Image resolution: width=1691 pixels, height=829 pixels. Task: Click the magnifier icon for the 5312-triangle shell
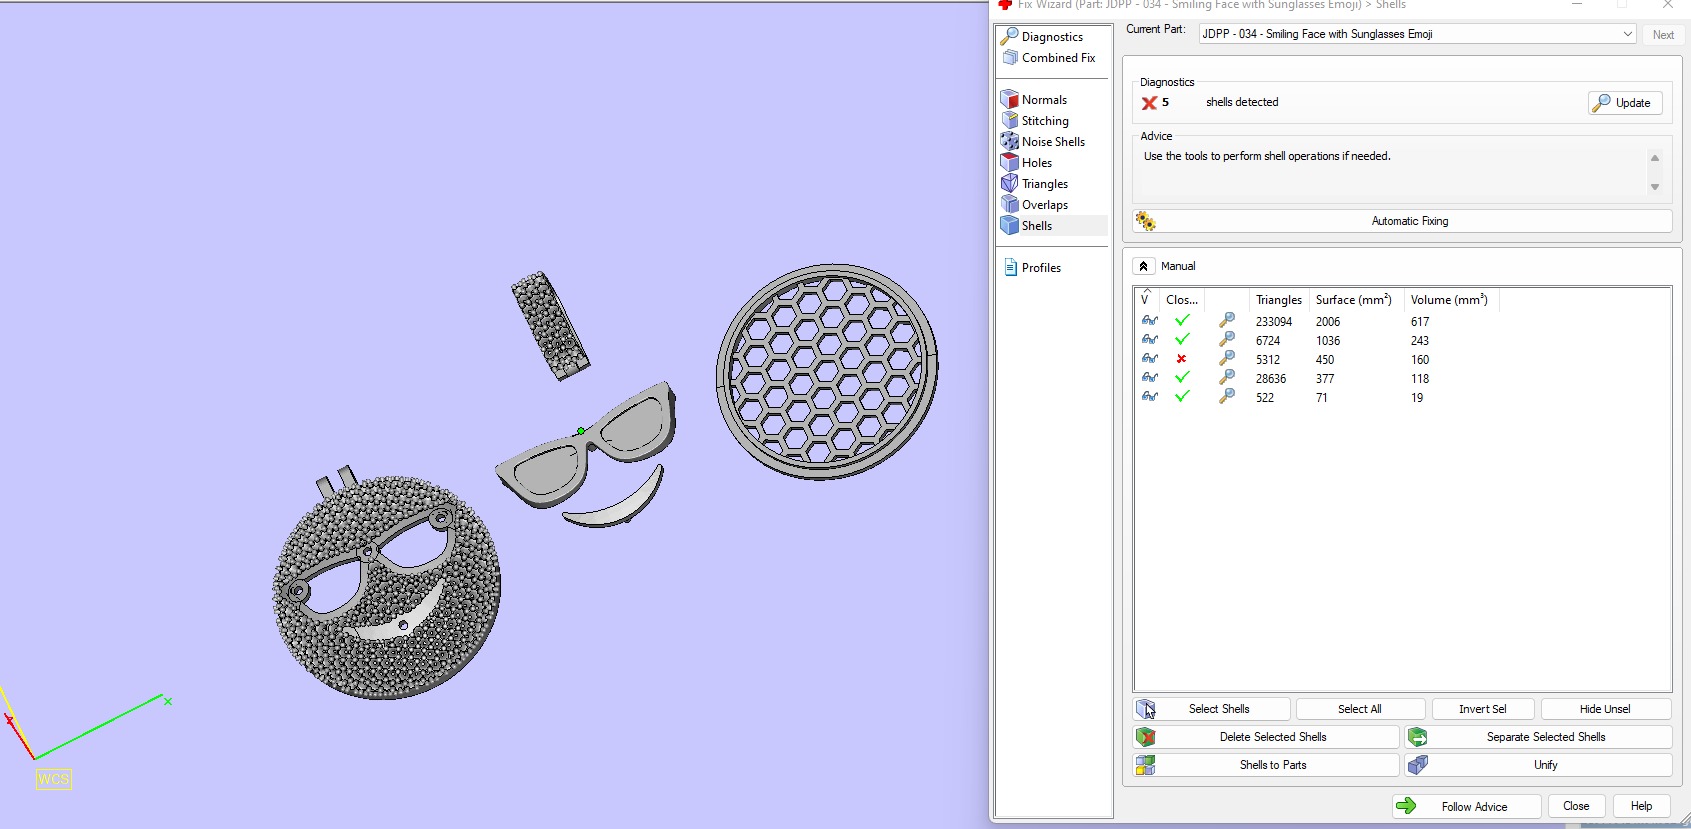1226,359
